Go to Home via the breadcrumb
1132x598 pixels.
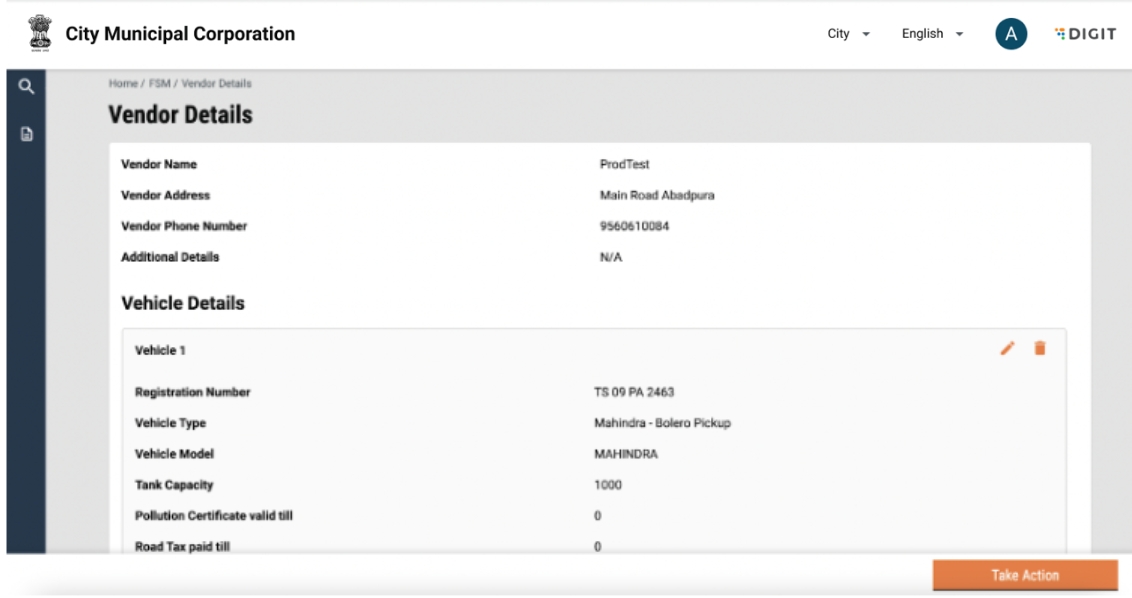point(120,83)
